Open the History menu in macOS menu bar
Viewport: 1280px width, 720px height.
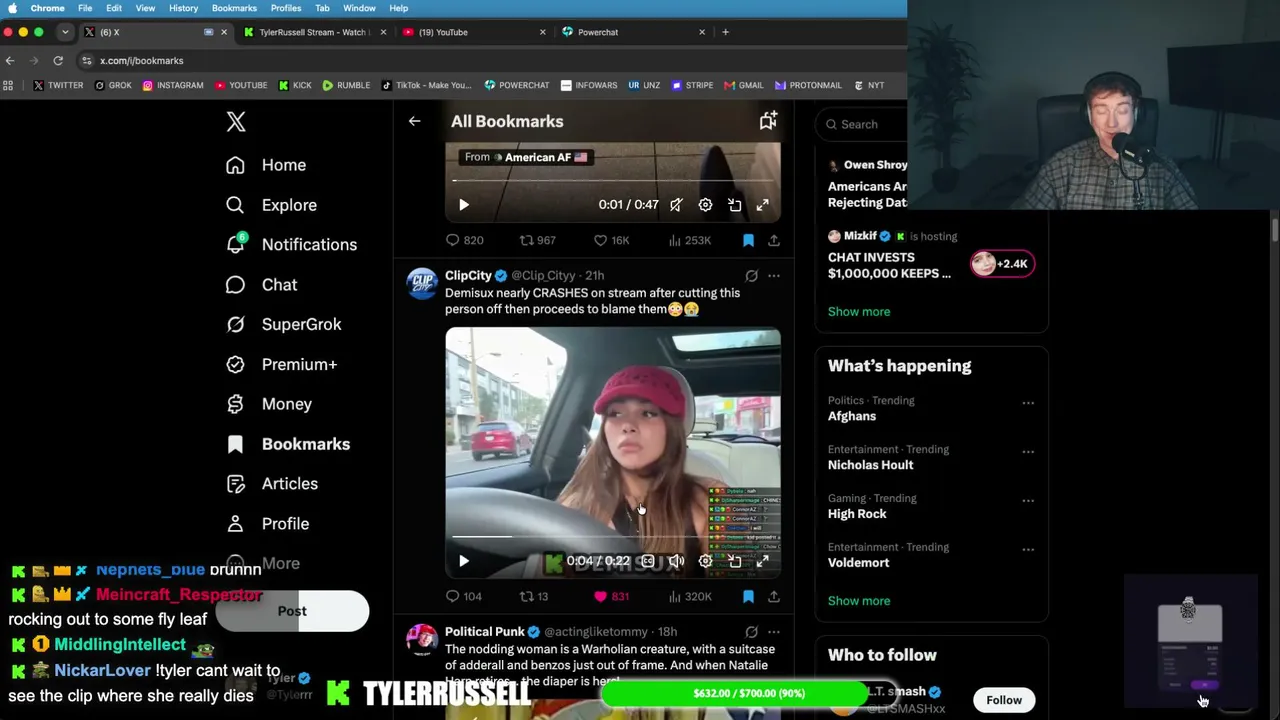pyautogui.click(x=183, y=8)
